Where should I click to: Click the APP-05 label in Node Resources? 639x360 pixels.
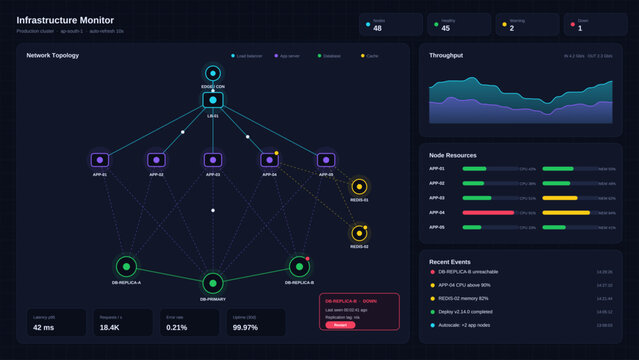436,227
